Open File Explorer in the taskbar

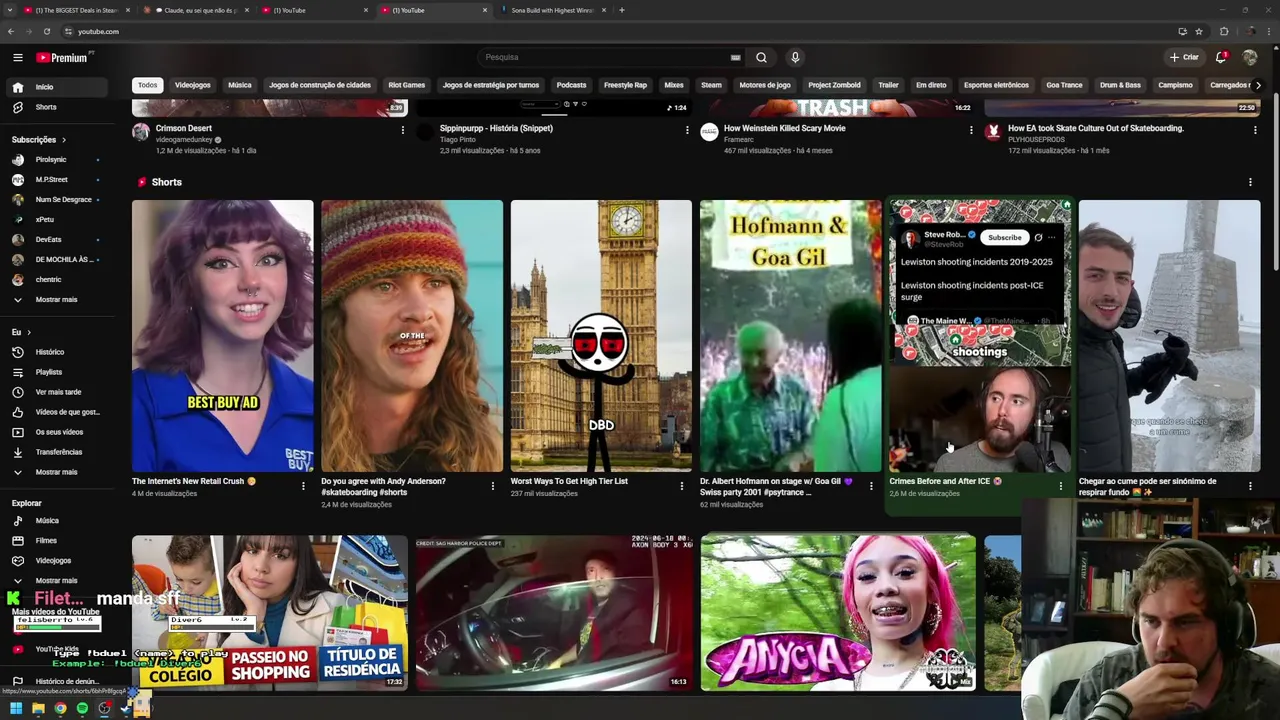38,708
